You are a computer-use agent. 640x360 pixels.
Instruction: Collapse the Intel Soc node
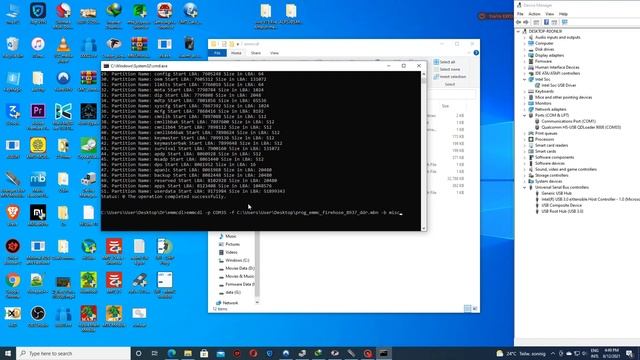(525, 79)
